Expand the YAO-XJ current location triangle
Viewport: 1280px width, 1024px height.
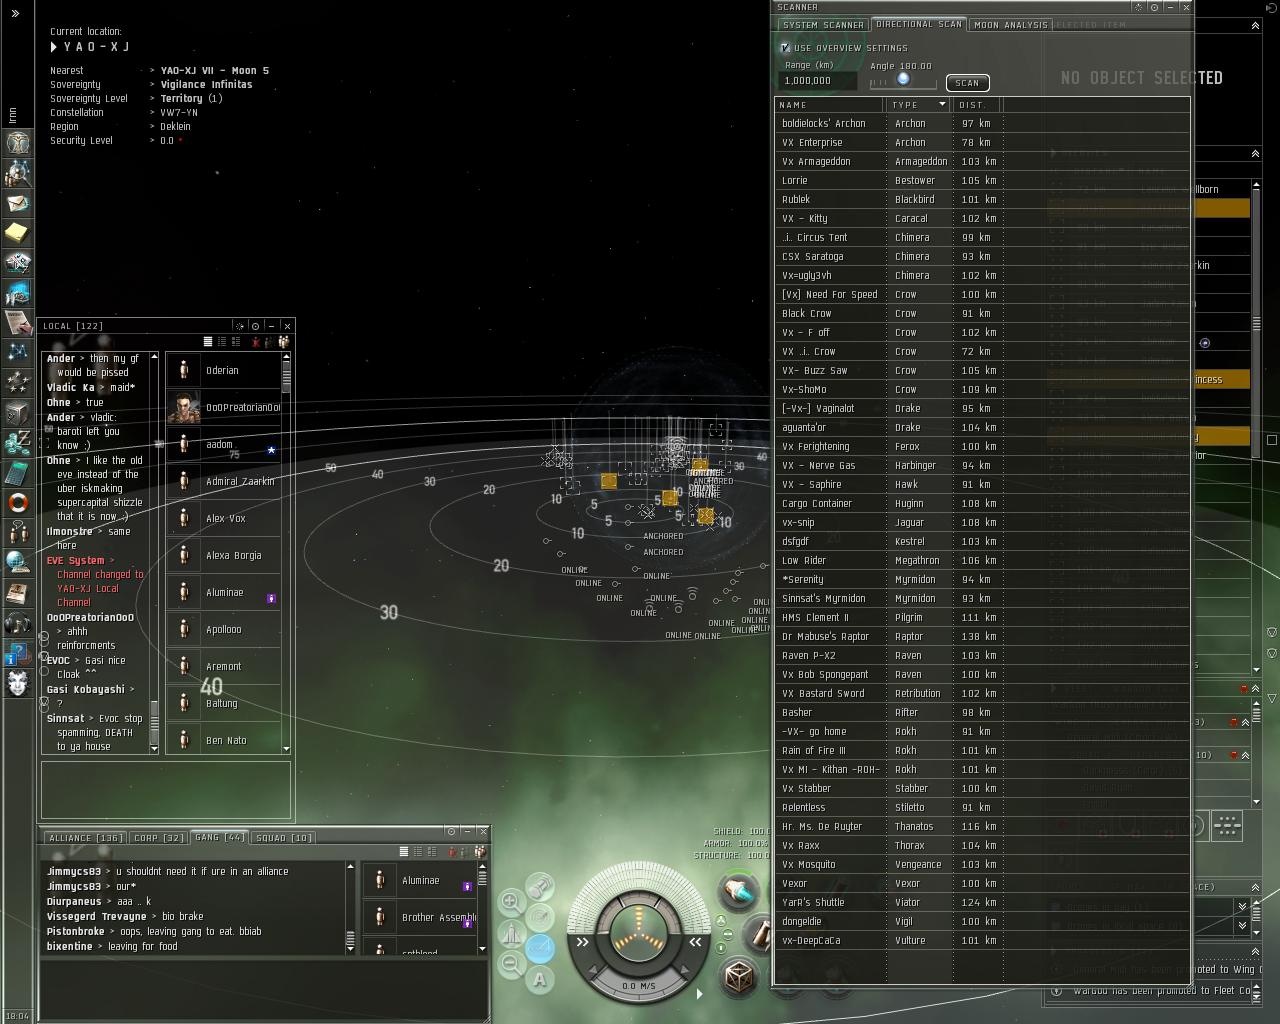pyautogui.click(x=54, y=47)
